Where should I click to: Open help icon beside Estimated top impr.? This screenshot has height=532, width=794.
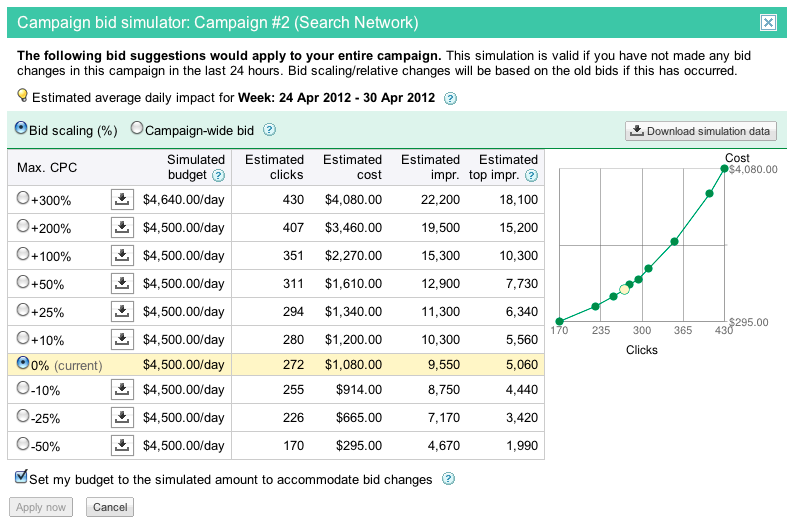tap(532, 176)
